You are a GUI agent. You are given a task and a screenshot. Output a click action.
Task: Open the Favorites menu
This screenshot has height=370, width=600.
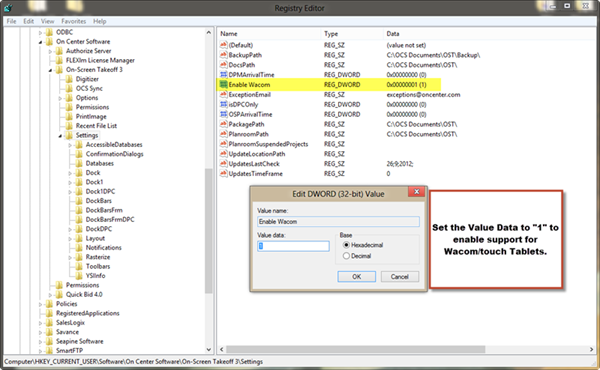(73, 21)
